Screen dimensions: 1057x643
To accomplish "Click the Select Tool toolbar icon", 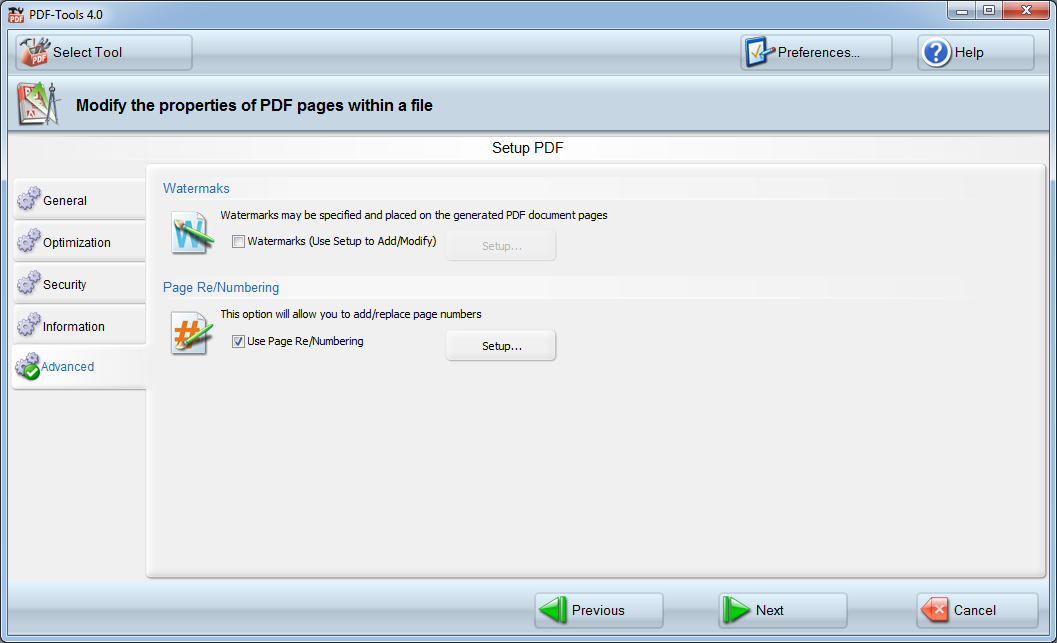I will pyautogui.click(x=32, y=51).
